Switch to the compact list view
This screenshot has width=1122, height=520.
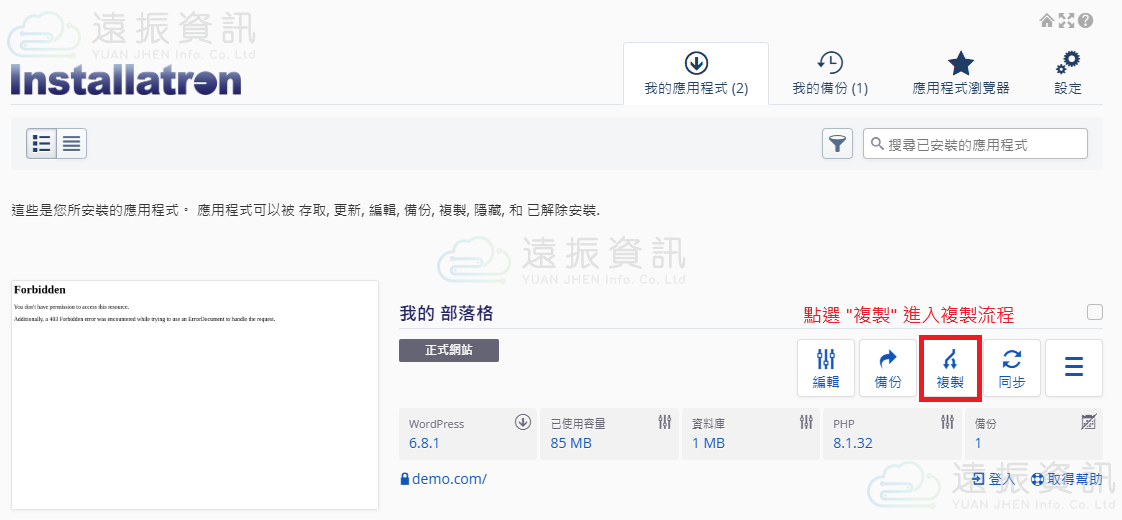point(71,144)
